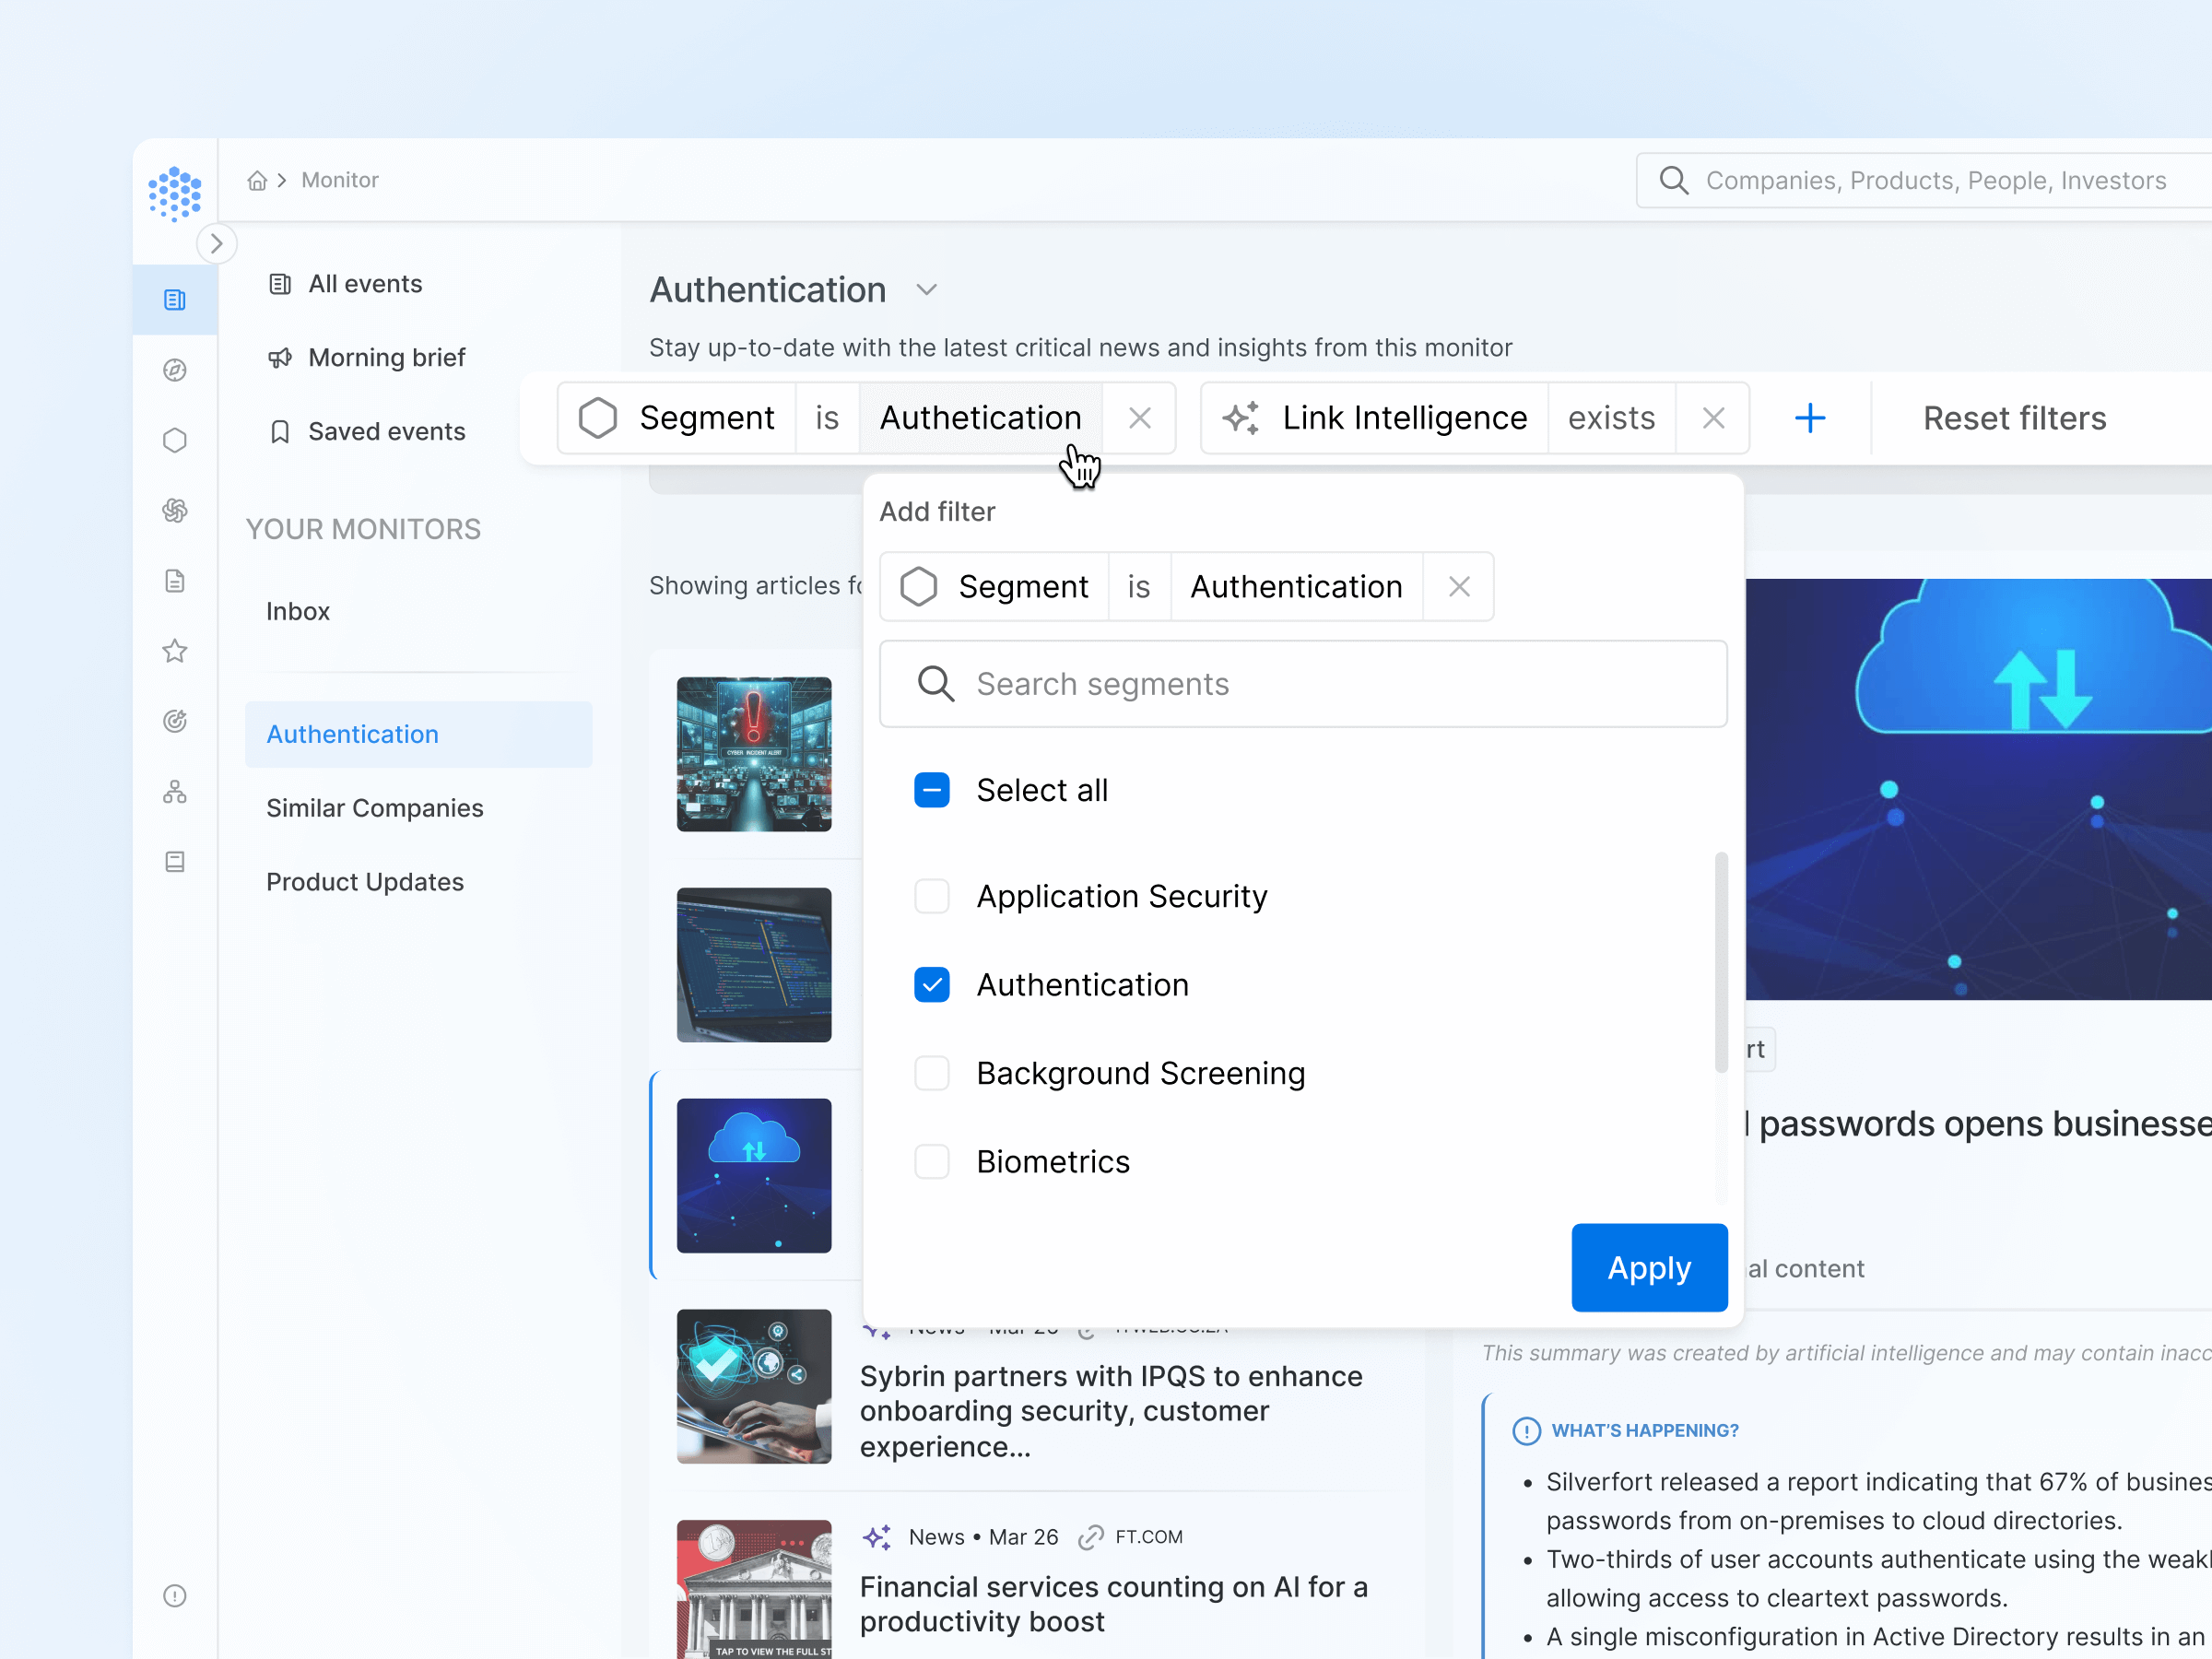Viewport: 2212px width, 1659px height.
Task: Open Authentication value in Add filter popup
Action: (1296, 587)
